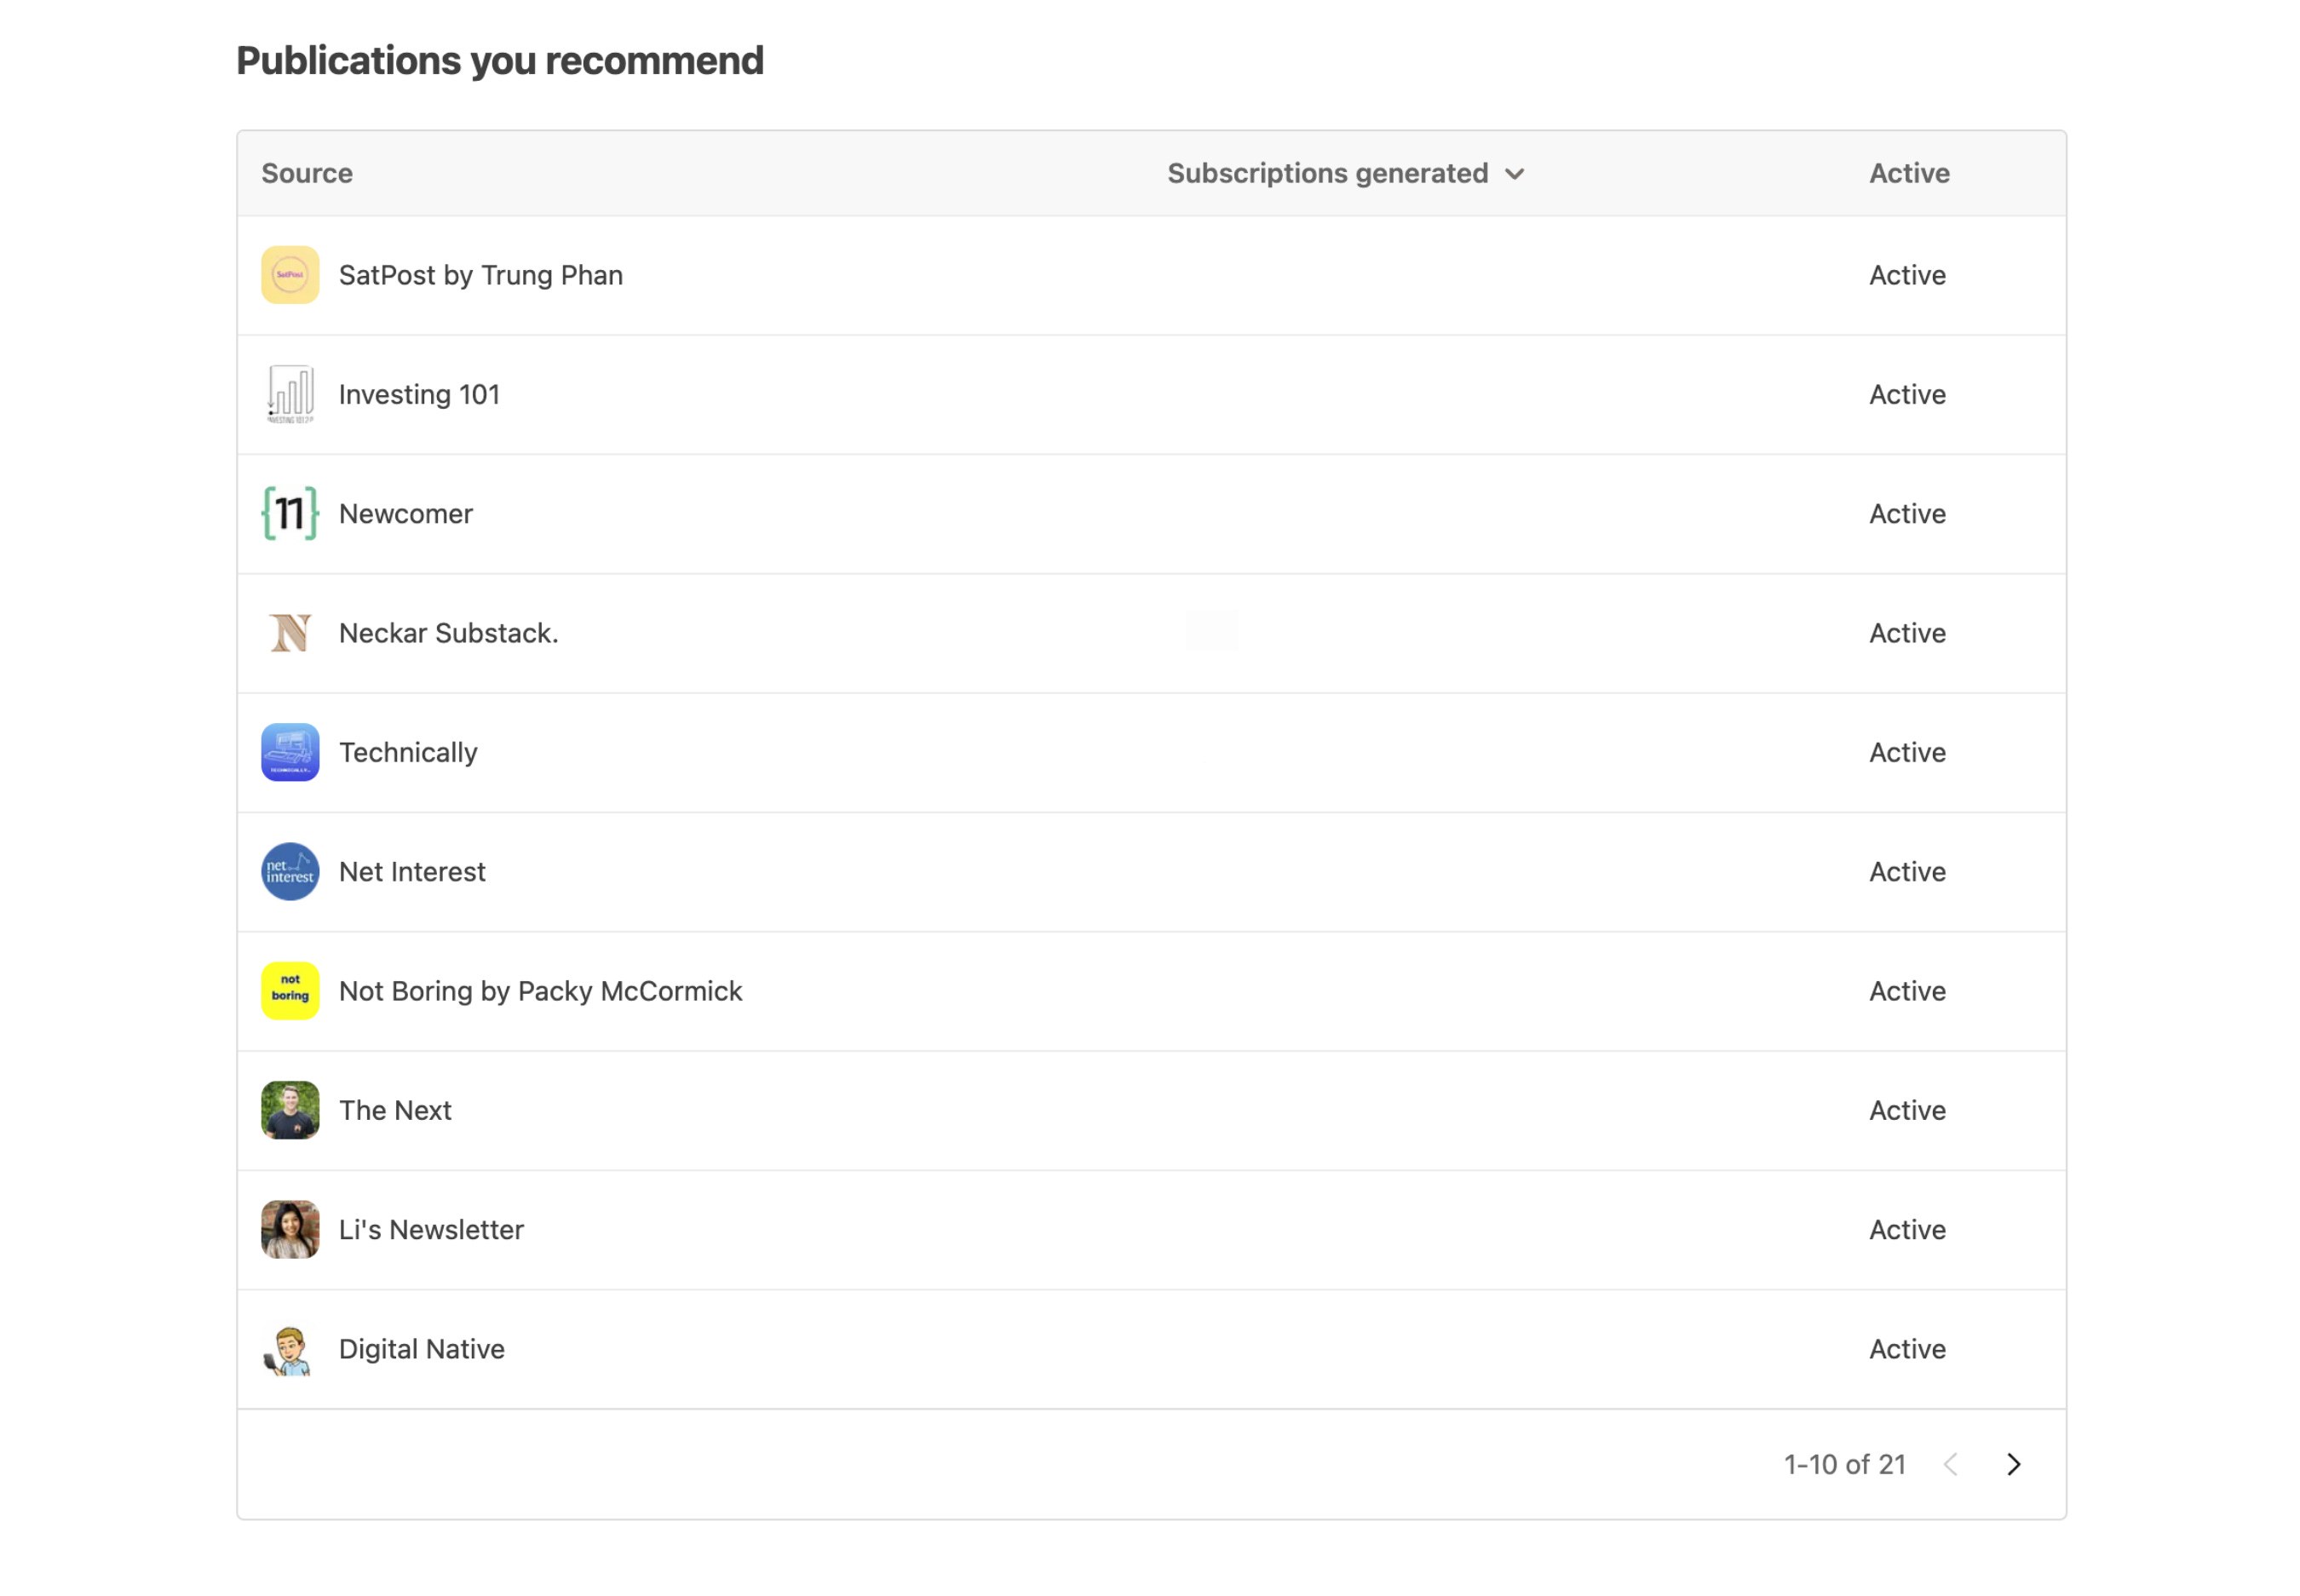Image resolution: width=2300 pixels, height=1596 pixels.
Task: Open the Technically publication name
Action: pos(408,752)
